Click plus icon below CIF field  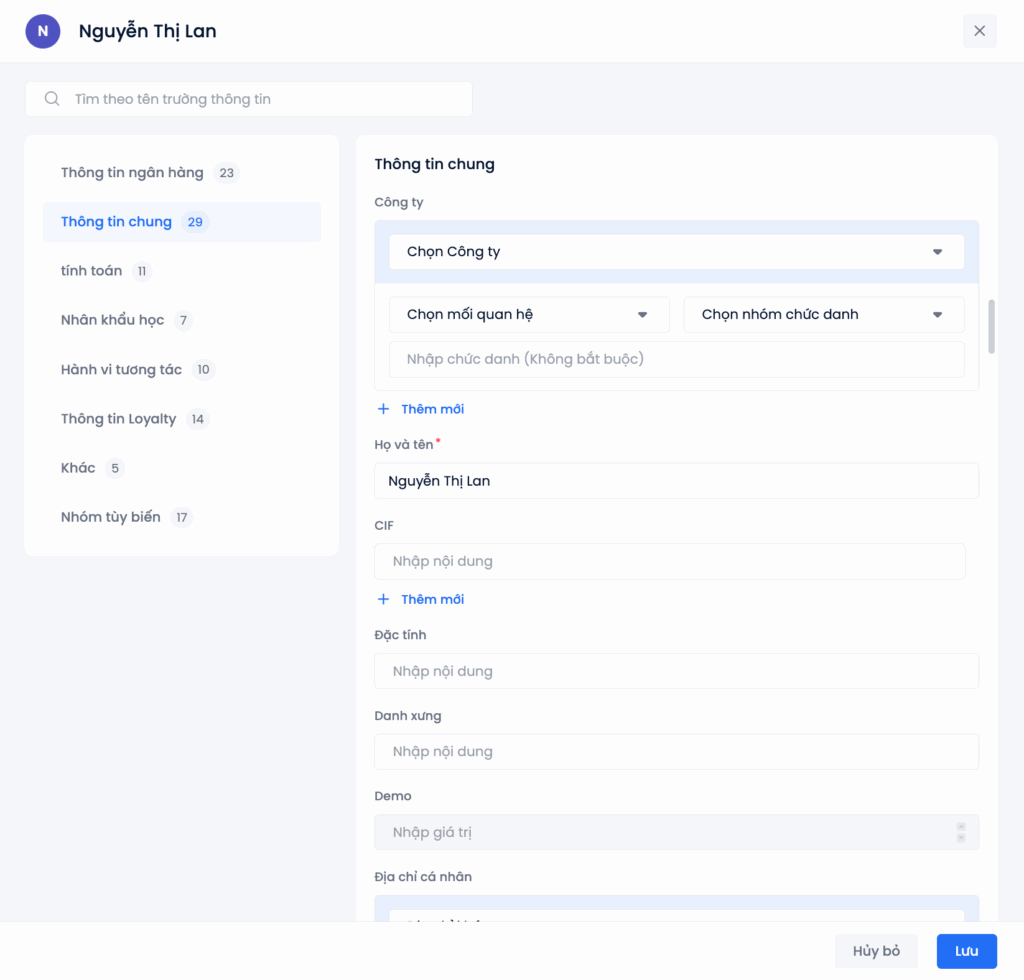[x=383, y=599]
